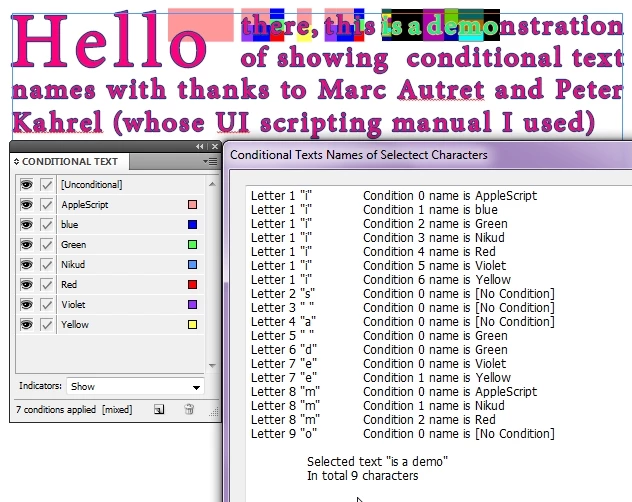Click the Letter 6 "d" row
The image size is (632, 502).
click(379, 350)
